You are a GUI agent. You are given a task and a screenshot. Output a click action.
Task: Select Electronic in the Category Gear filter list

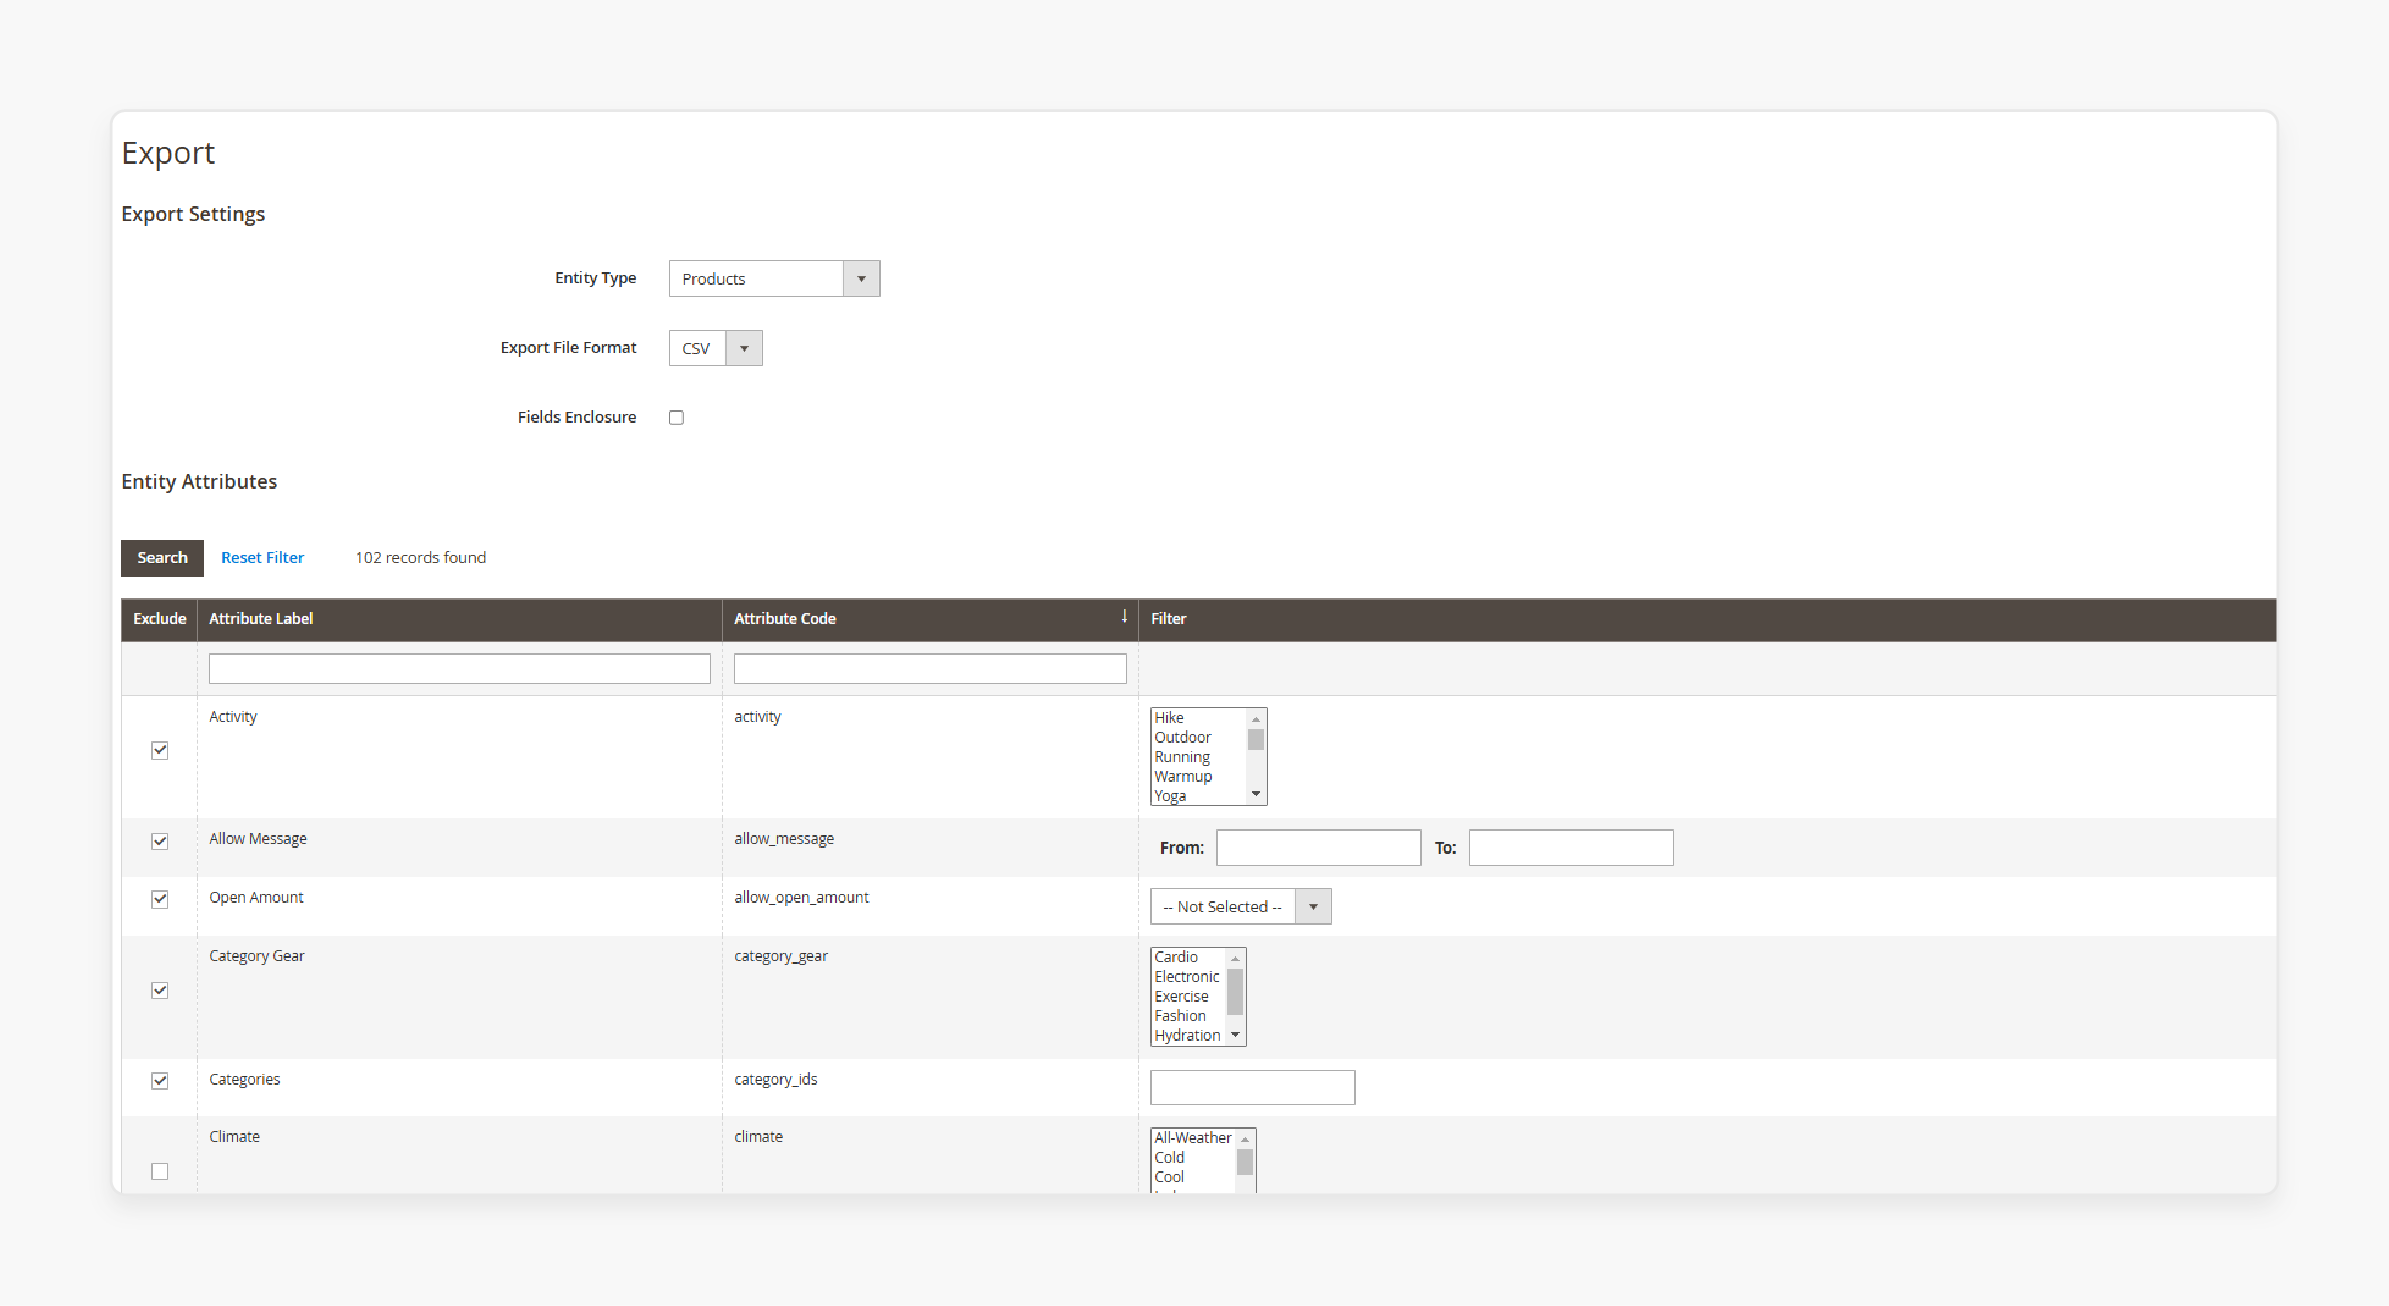pyautogui.click(x=1185, y=976)
